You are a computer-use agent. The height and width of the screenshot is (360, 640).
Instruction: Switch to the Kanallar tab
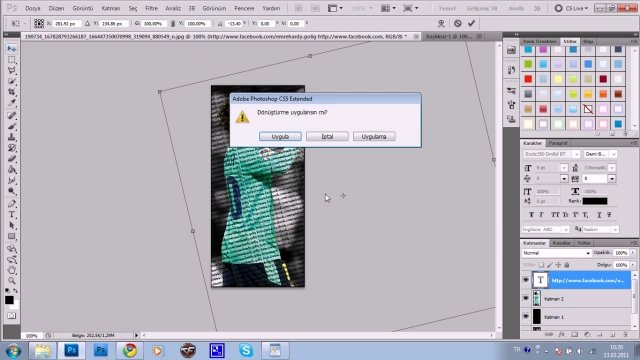click(x=561, y=243)
